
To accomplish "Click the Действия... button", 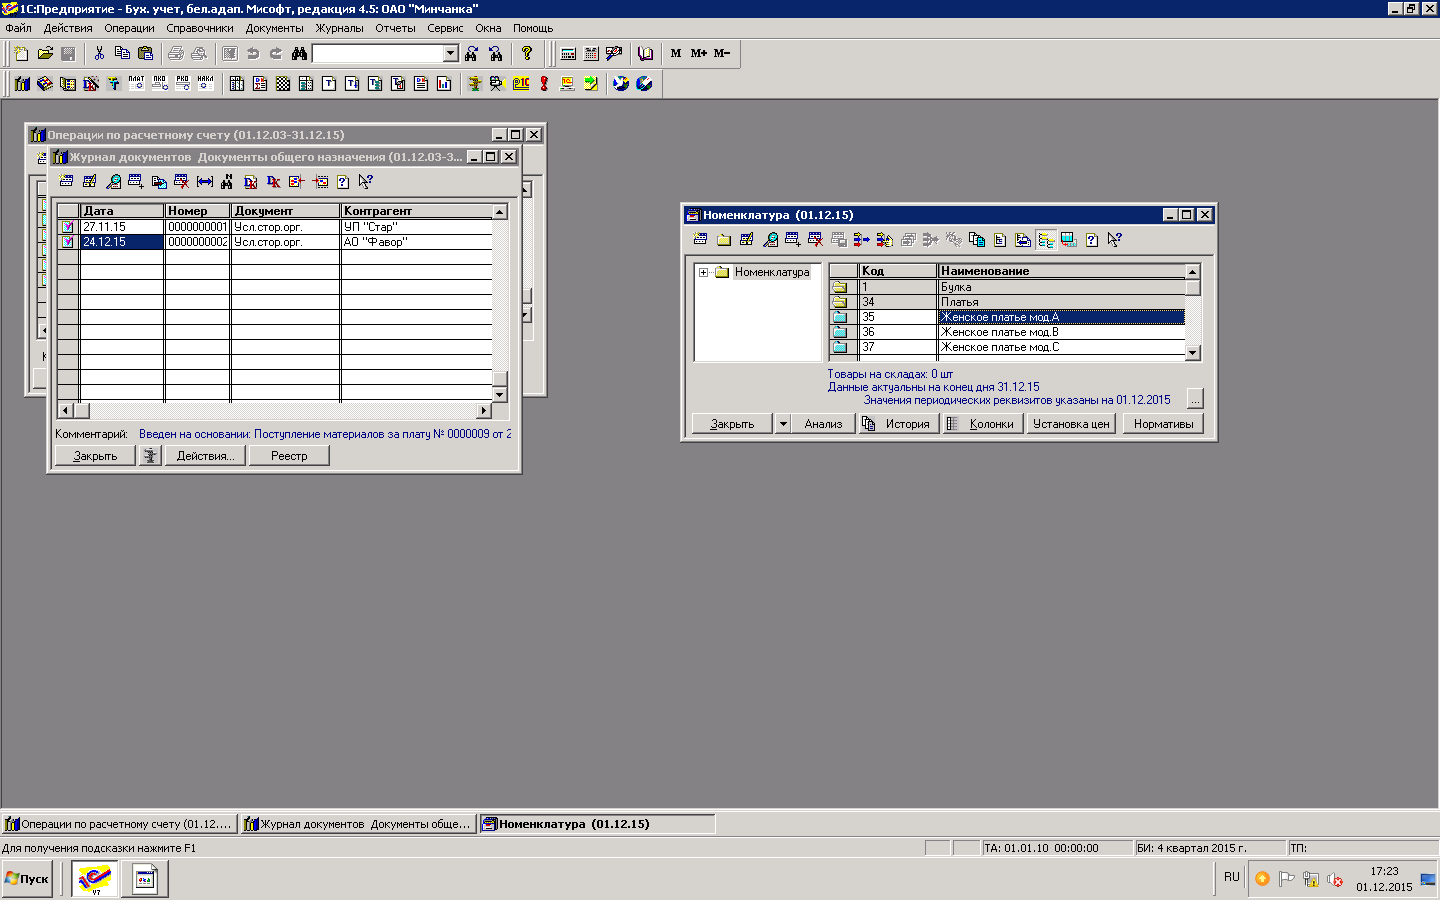I will coord(205,456).
